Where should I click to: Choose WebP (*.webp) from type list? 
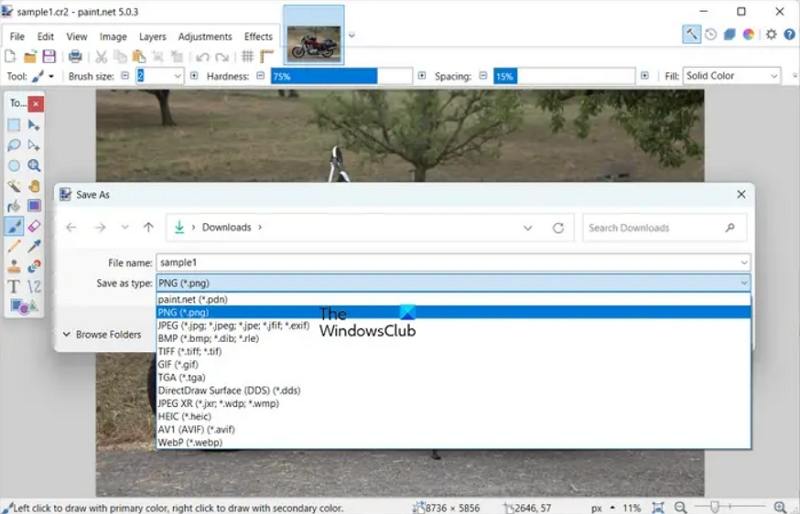click(x=453, y=442)
